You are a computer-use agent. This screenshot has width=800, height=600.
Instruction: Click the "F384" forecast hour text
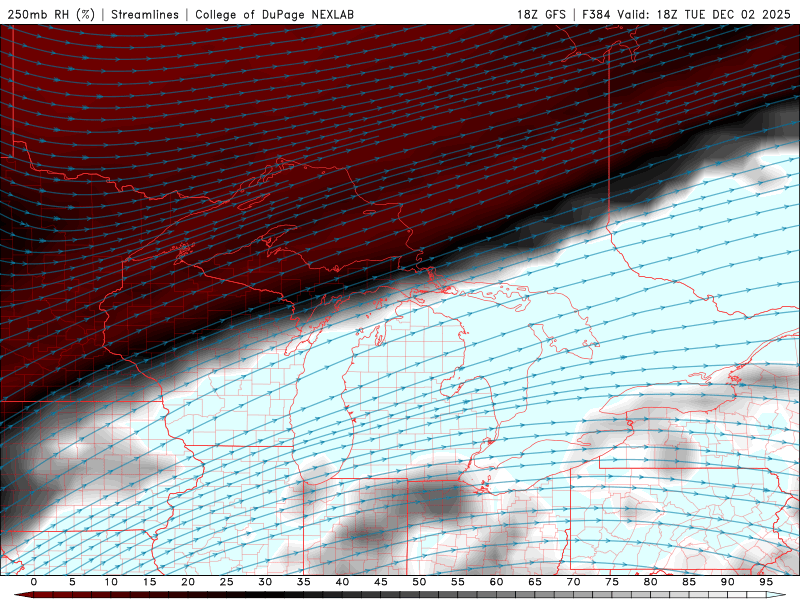click(x=597, y=14)
